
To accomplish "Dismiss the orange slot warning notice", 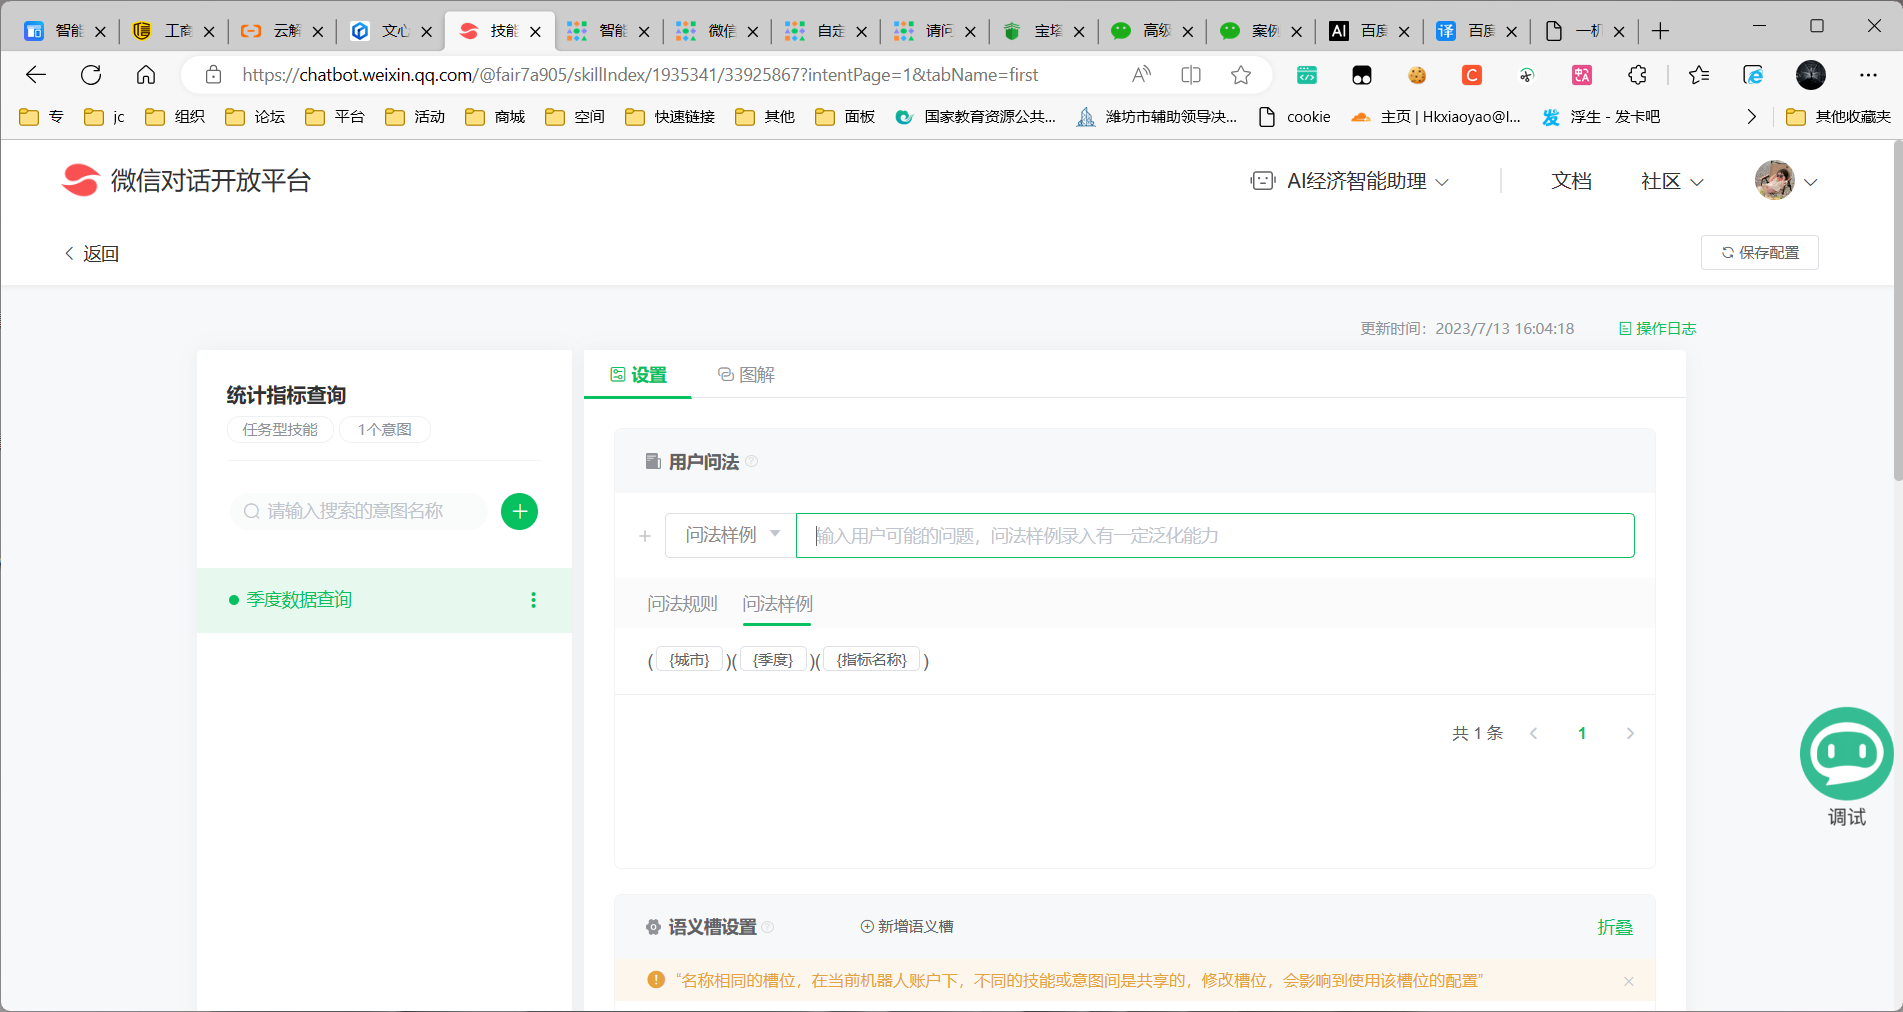I will (x=1629, y=981).
